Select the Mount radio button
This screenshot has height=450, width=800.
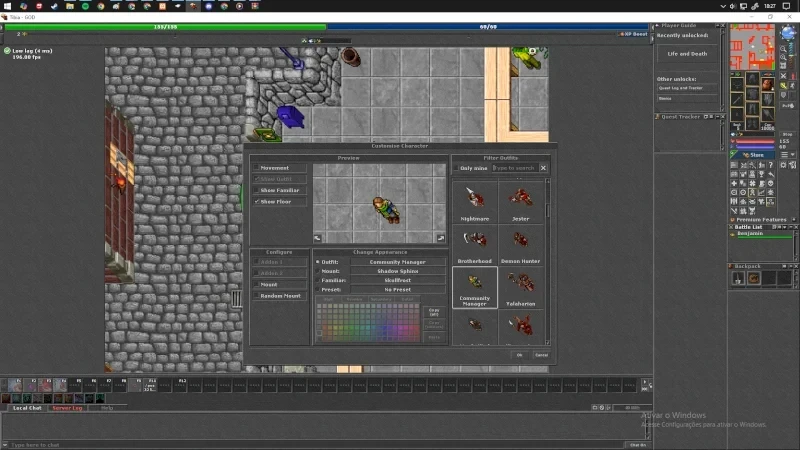[317, 271]
